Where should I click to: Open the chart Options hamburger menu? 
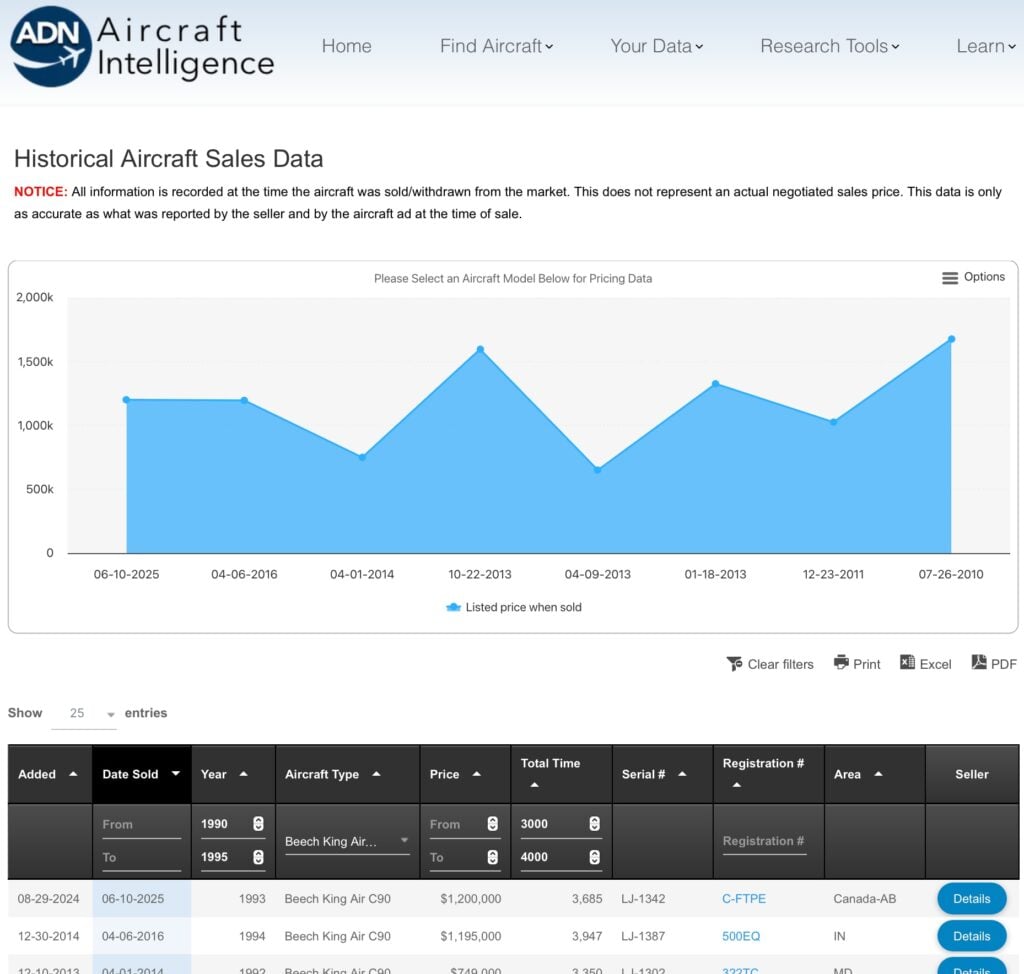click(x=950, y=278)
